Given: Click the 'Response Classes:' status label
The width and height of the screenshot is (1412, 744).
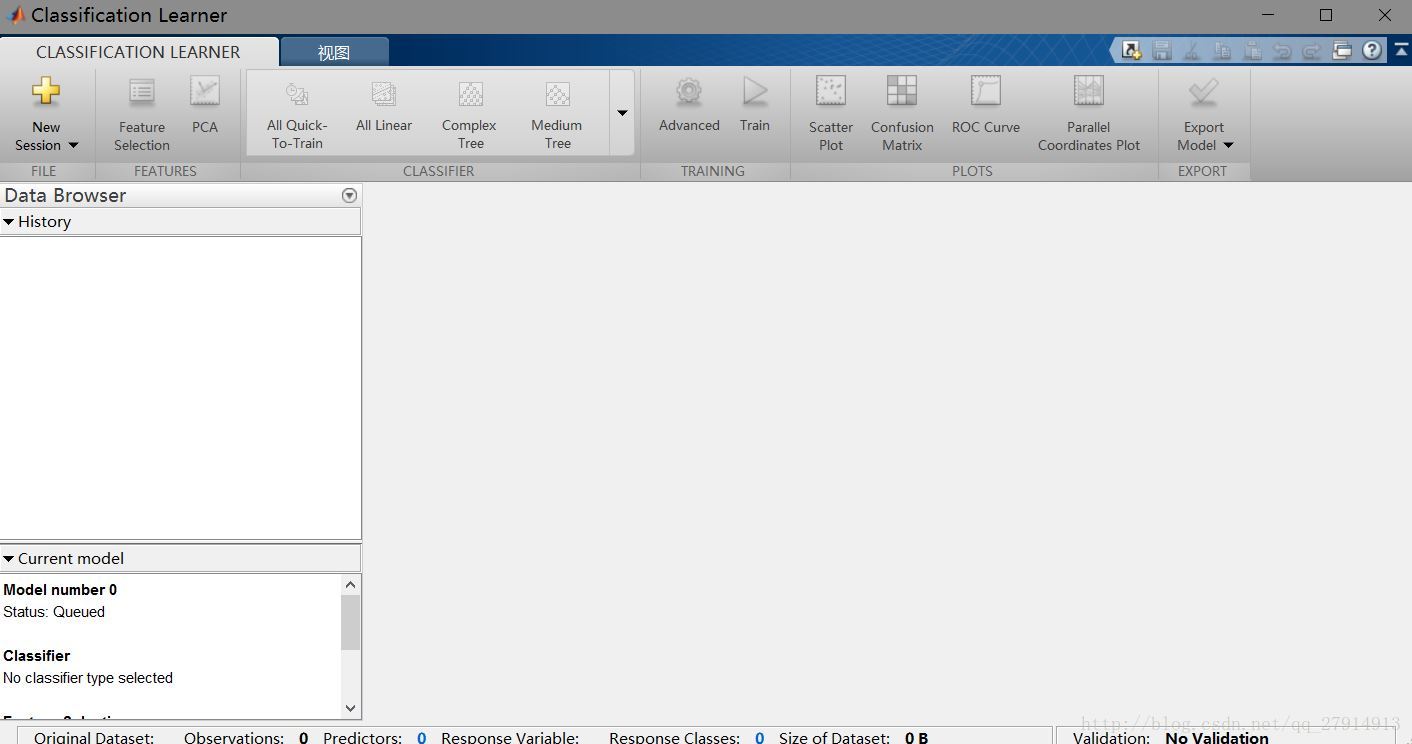Looking at the screenshot, I should pyautogui.click(x=674, y=738).
